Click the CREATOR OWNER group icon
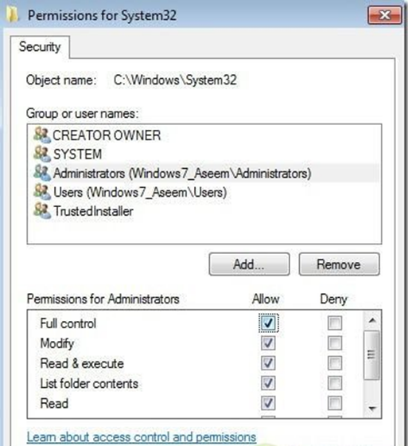 point(42,135)
